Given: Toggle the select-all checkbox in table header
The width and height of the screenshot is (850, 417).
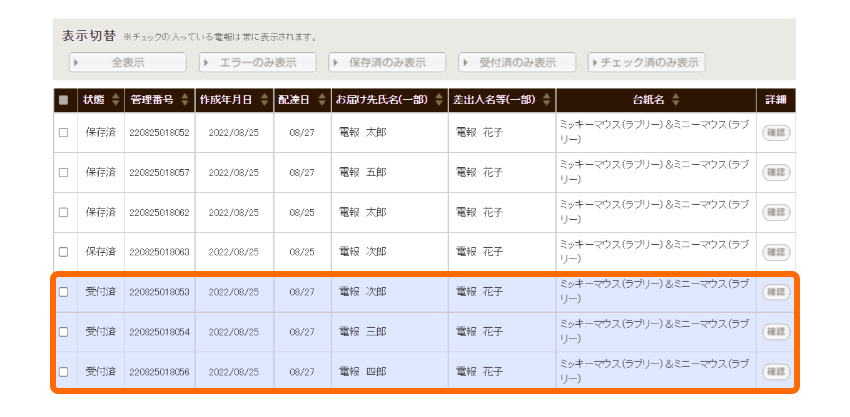Looking at the screenshot, I should click(63, 100).
